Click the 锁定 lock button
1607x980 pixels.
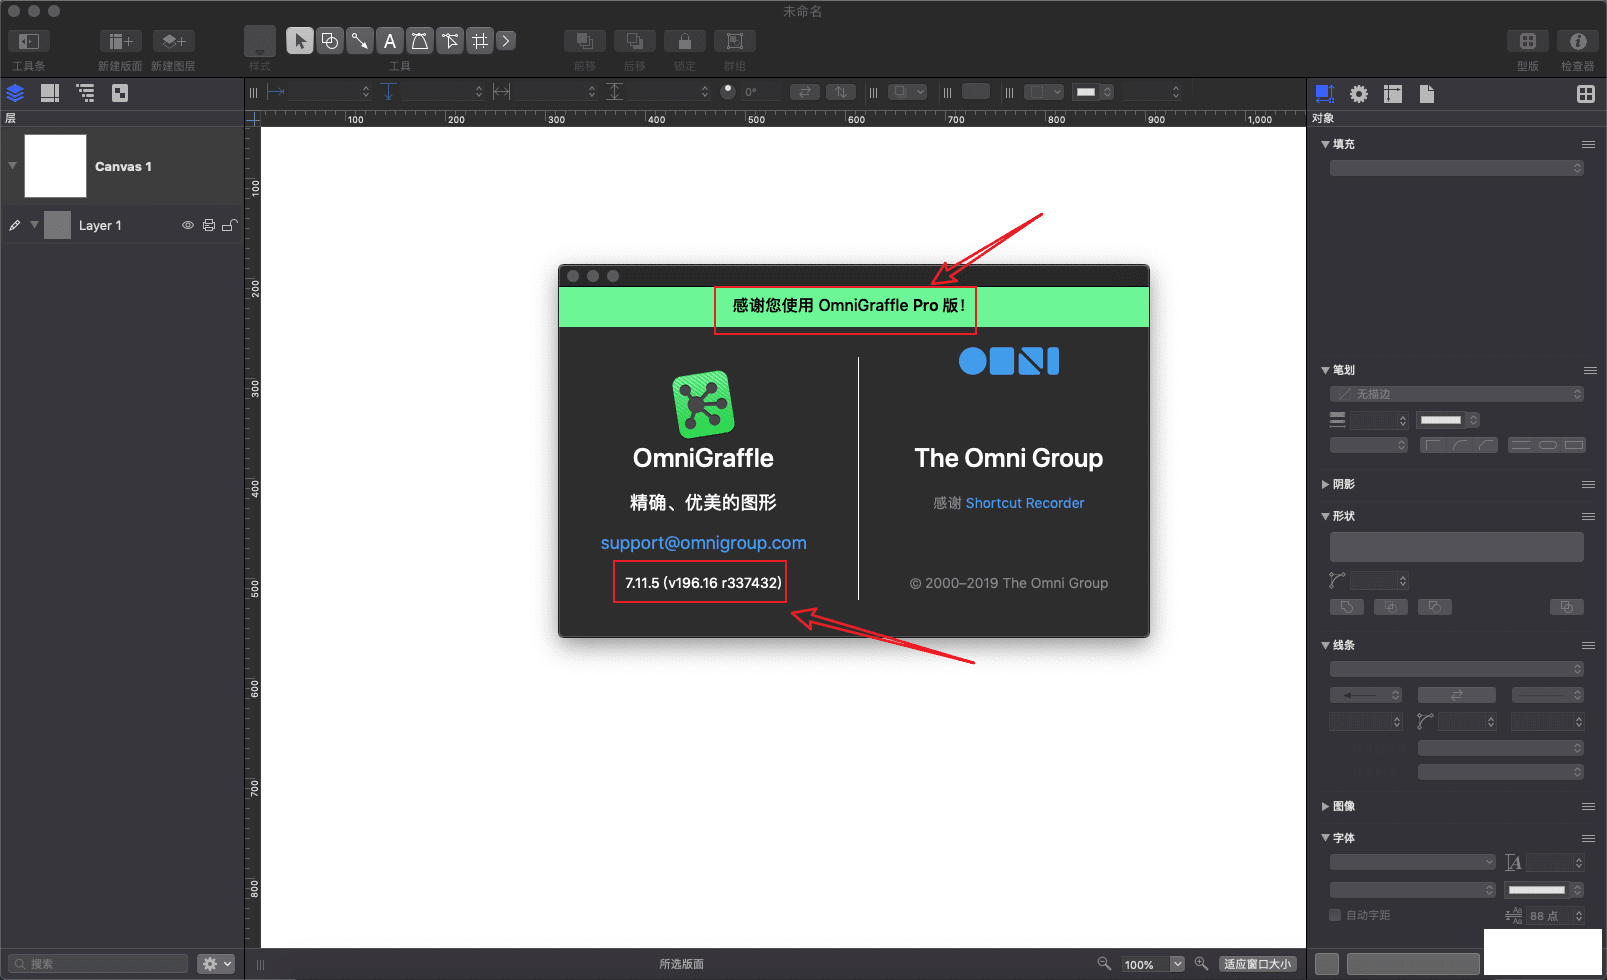[x=685, y=41]
